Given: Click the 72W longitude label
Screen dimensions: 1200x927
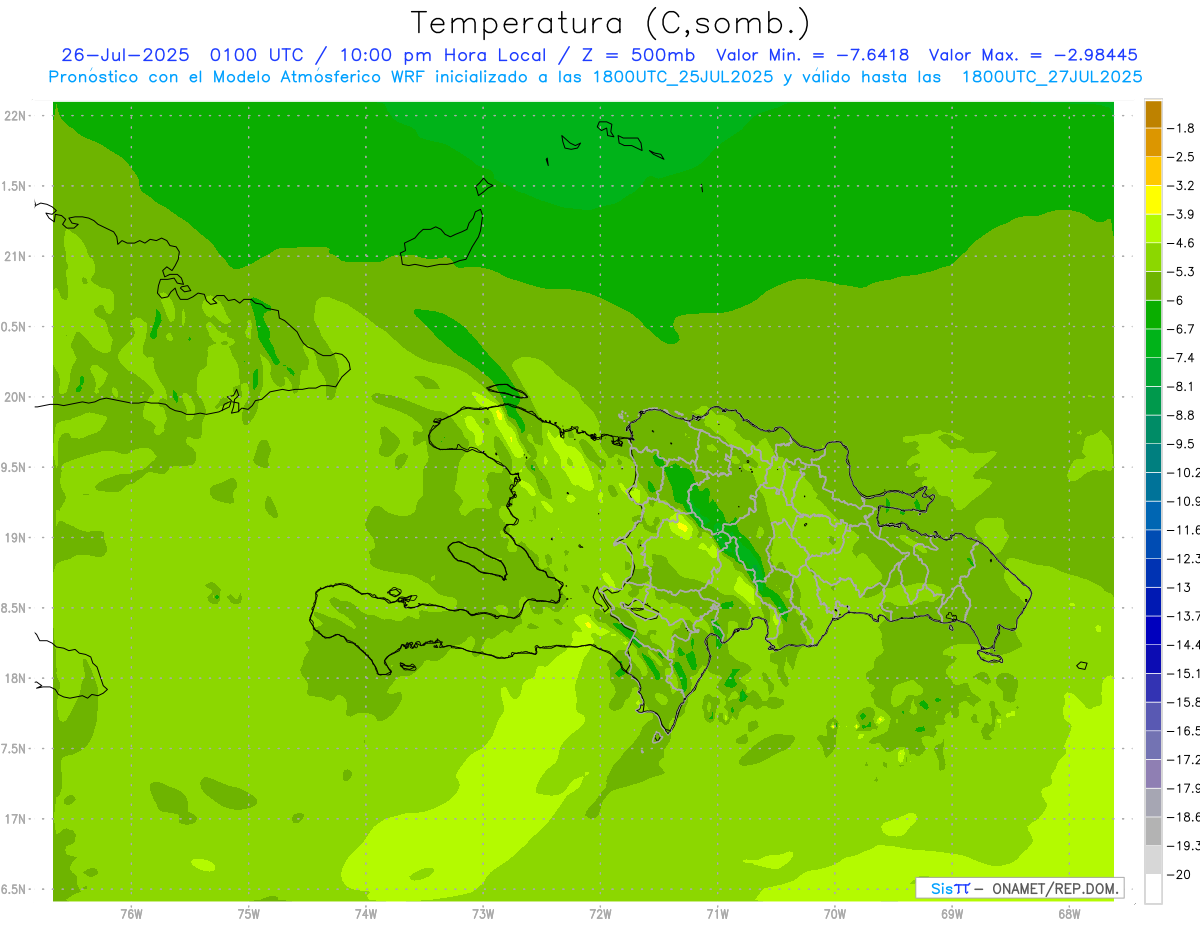Looking at the screenshot, I should (x=600, y=913).
